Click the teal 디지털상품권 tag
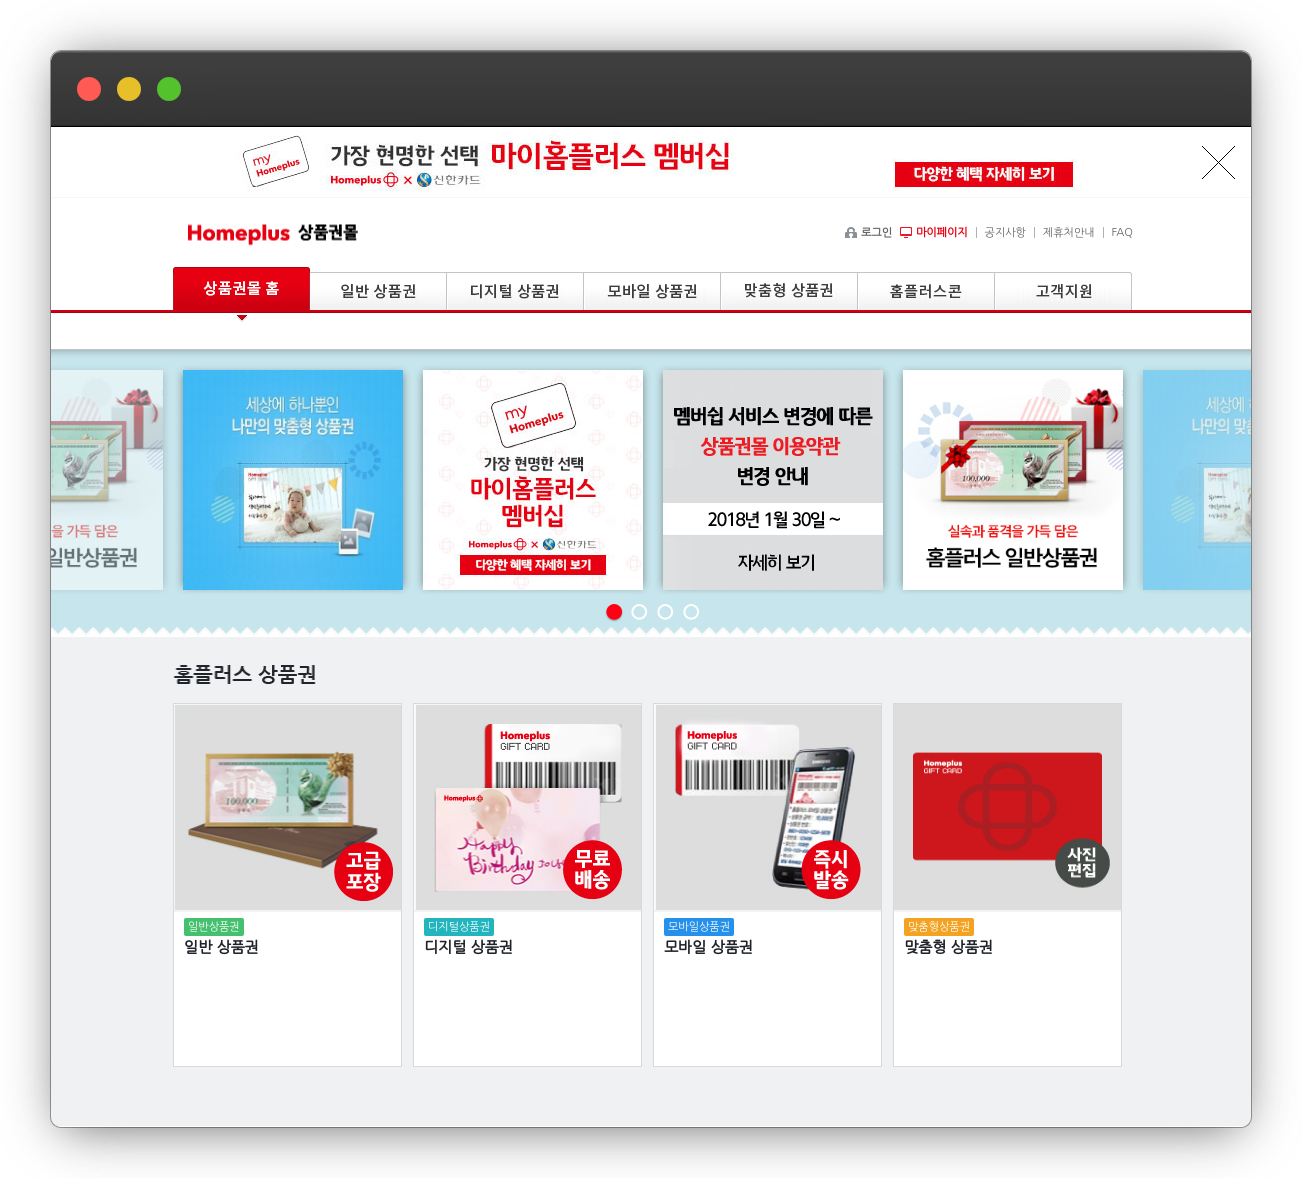 [459, 927]
